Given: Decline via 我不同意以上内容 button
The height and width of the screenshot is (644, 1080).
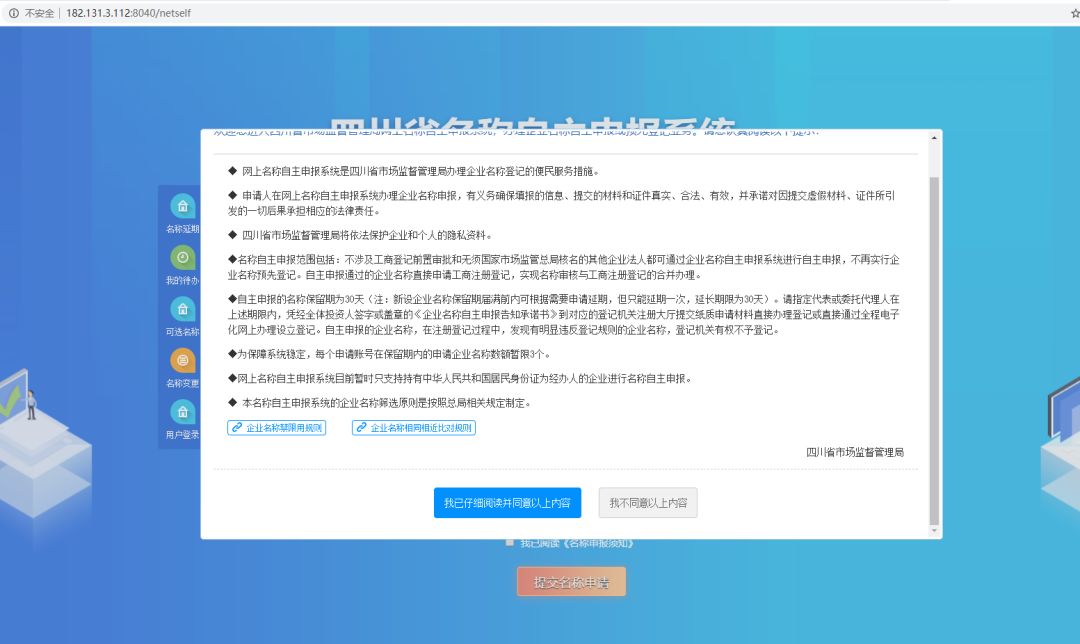Looking at the screenshot, I should (648, 503).
